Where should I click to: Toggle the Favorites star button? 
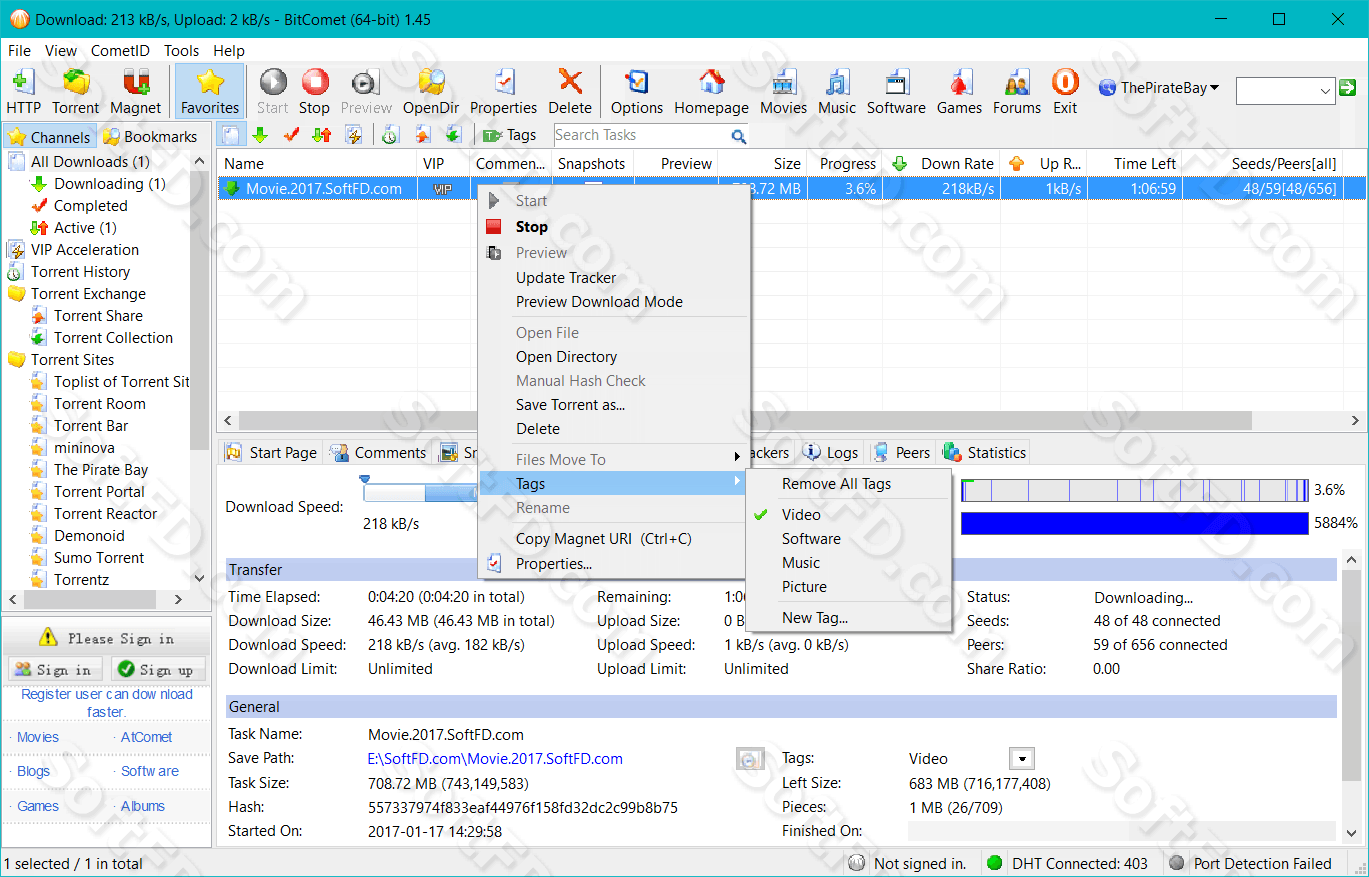tap(210, 91)
